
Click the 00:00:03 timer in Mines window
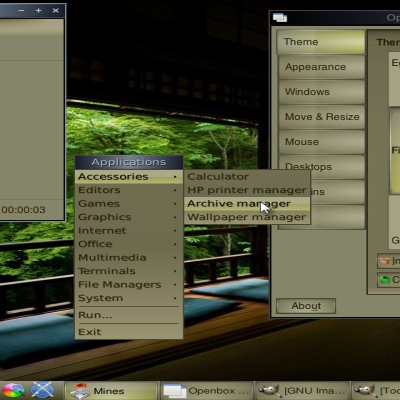(23, 210)
